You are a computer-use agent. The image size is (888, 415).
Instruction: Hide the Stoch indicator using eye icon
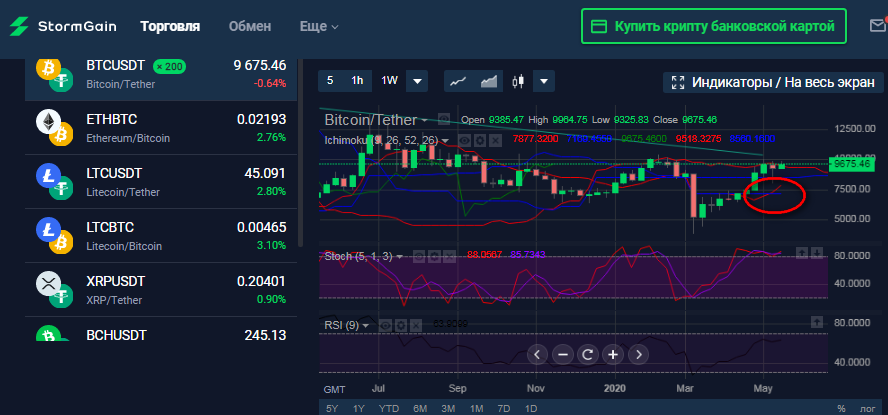pyautogui.click(x=419, y=256)
